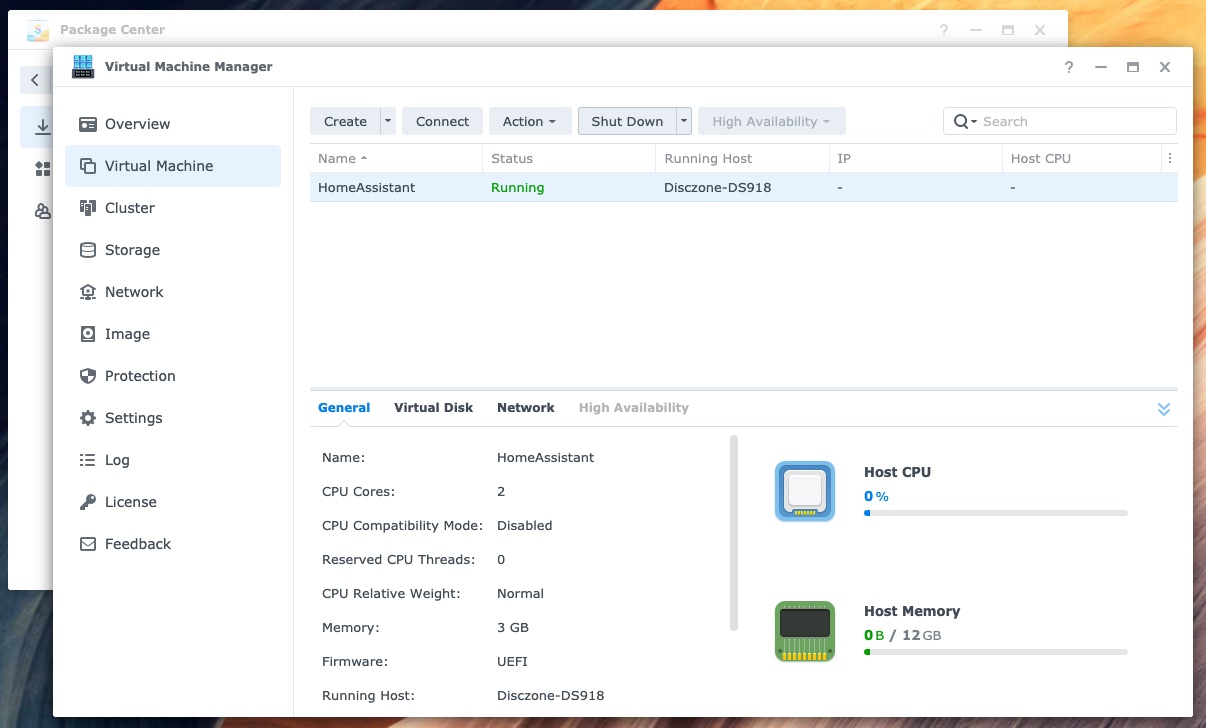The image size is (1206, 728).
Task: Click the Create button
Action: pos(345,121)
